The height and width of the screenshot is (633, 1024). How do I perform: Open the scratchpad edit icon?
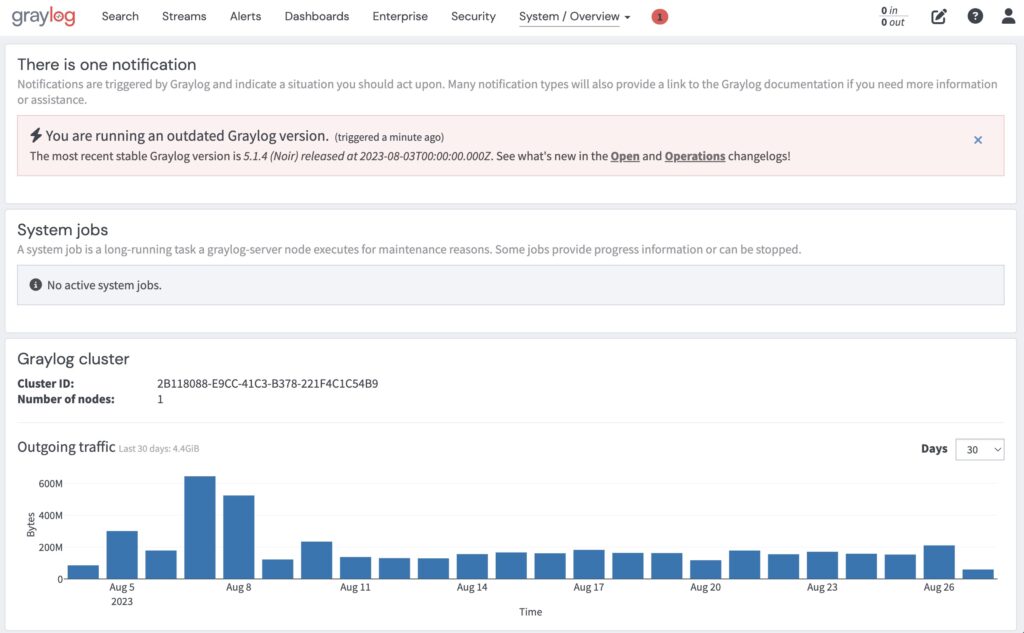pyautogui.click(x=938, y=16)
